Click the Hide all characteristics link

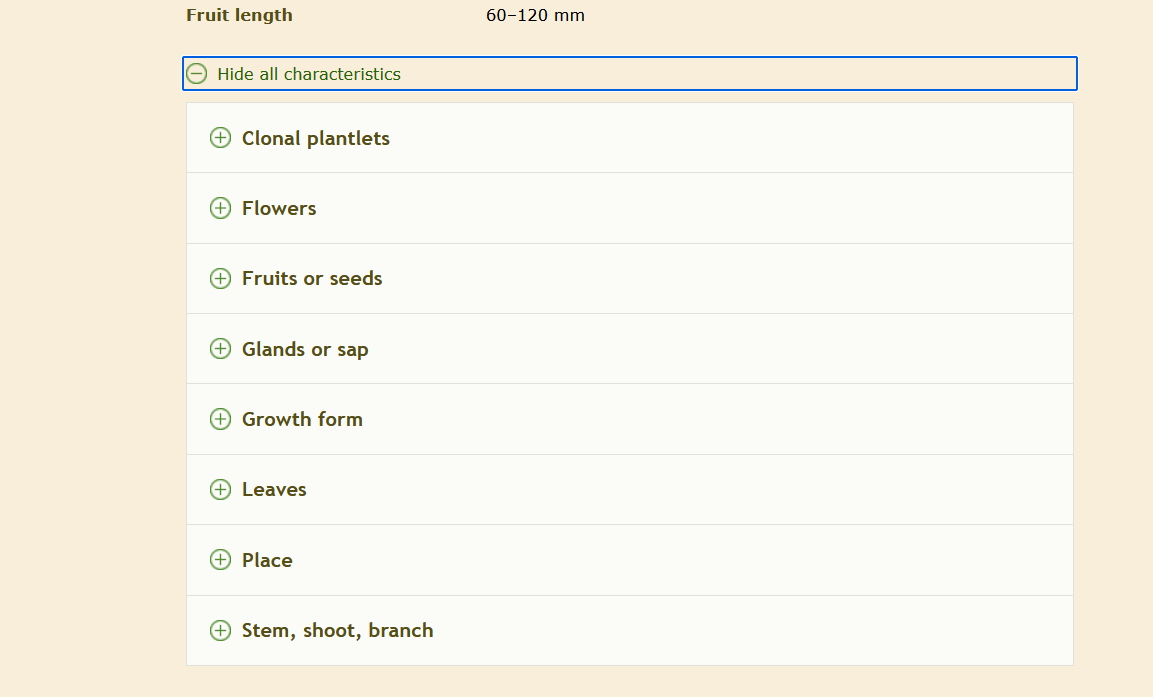[x=309, y=74]
